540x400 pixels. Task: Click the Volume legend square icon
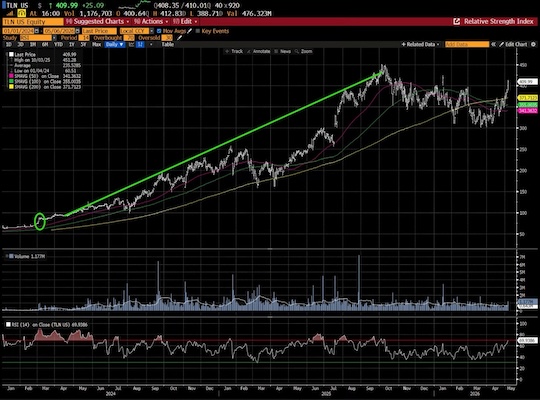[11, 256]
